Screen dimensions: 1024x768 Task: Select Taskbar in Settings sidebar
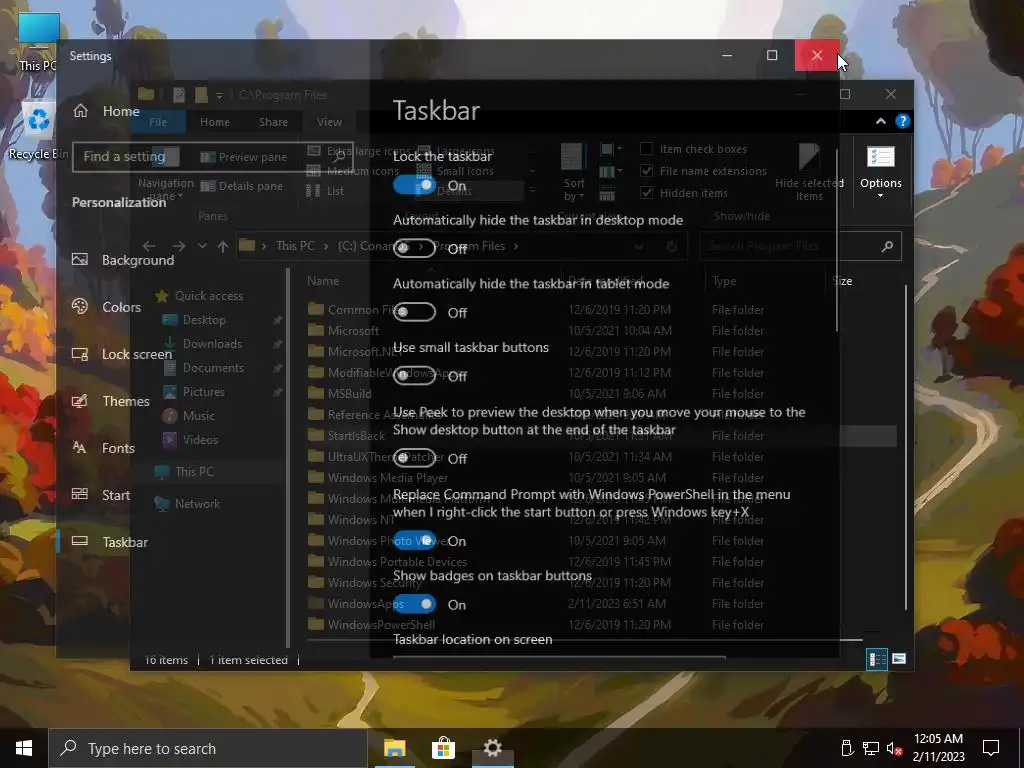110,542
